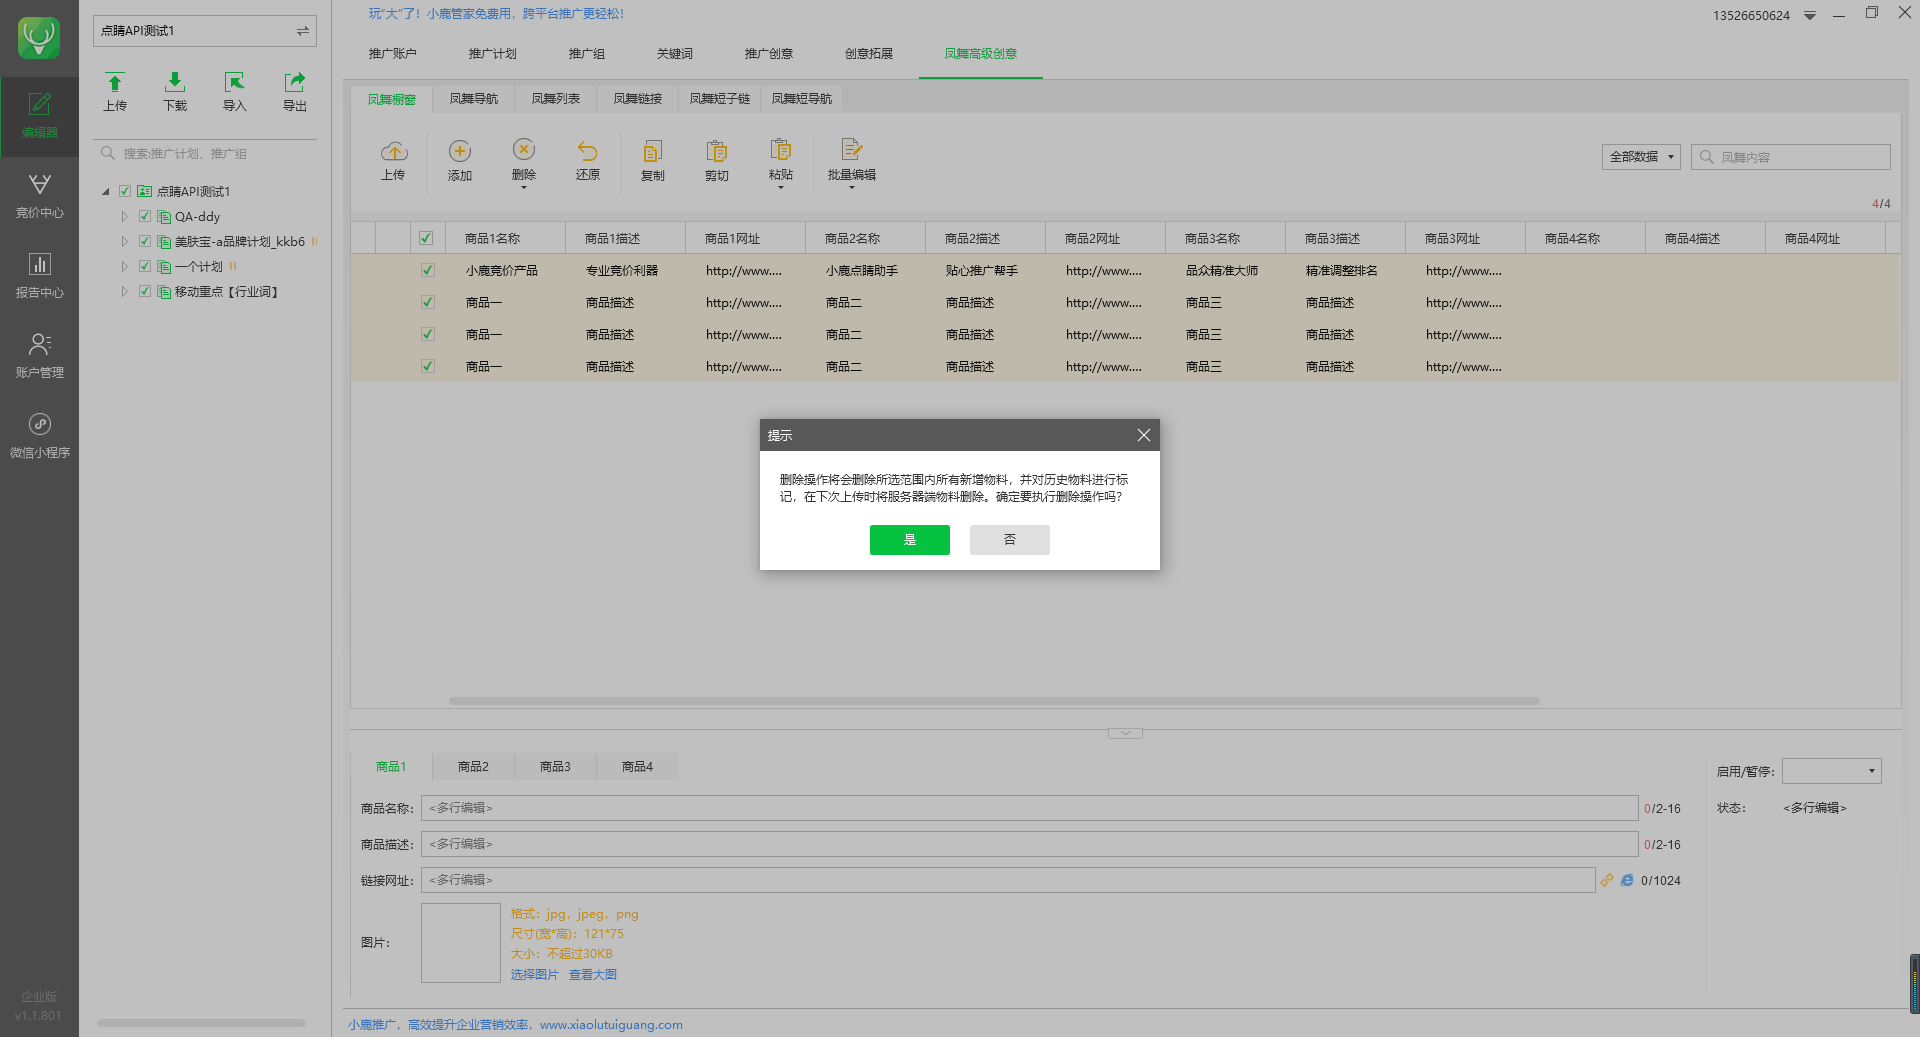Click the 搜索推广计划、推广组 search field

click(x=205, y=153)
